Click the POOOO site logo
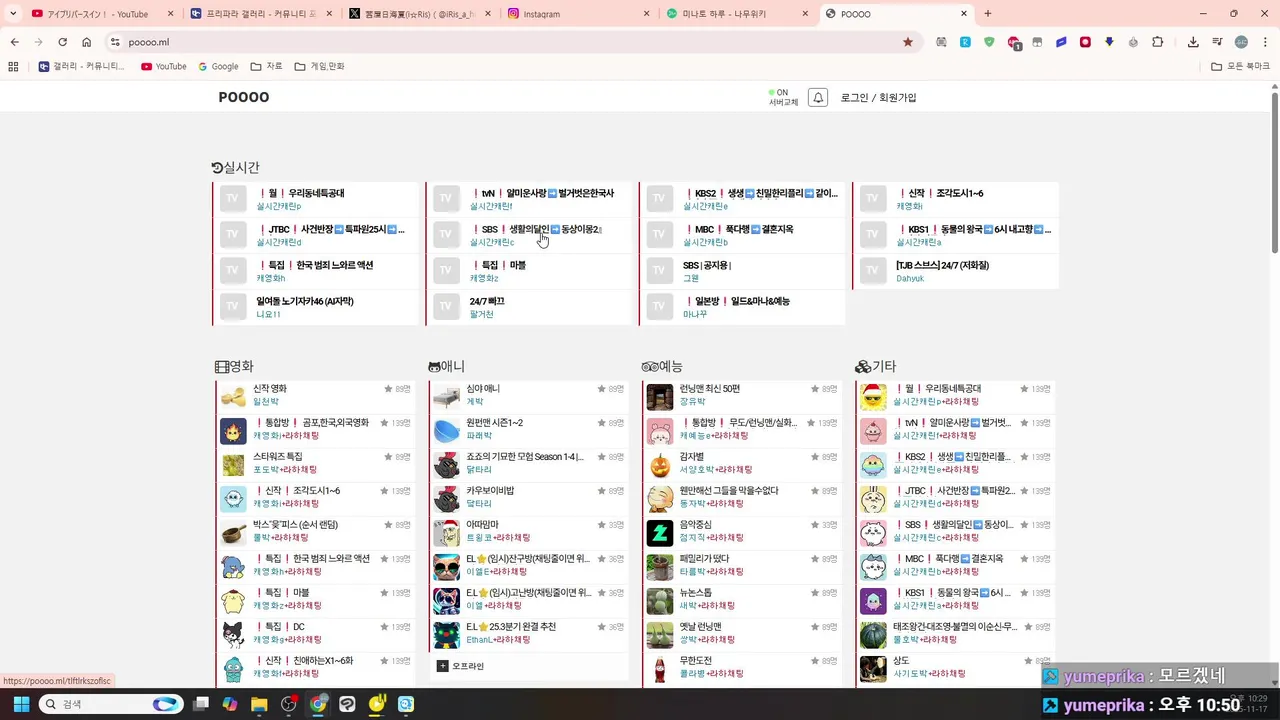1280x720 pixels. (244, 97)
